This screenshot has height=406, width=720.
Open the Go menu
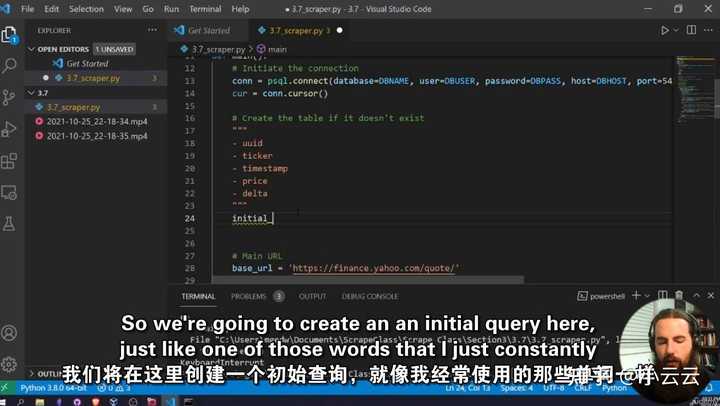(x=148, y=9)
